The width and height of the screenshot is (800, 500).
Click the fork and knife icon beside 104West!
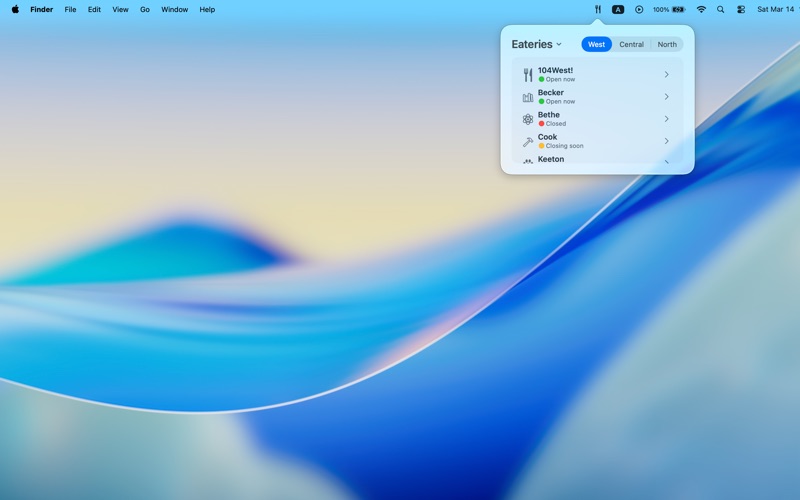(528, 74)
